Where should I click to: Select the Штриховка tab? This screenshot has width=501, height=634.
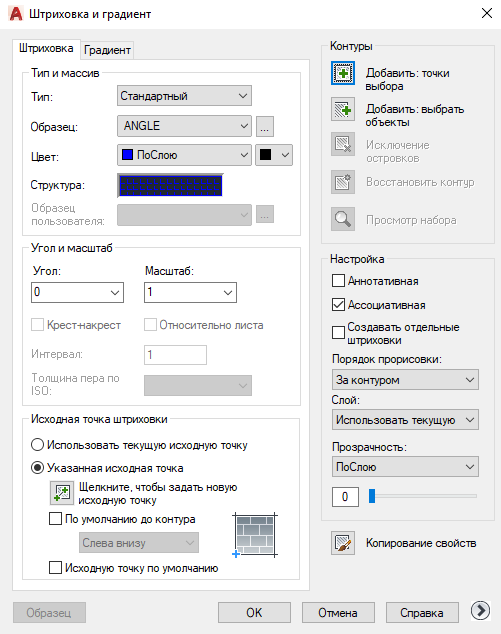46,49
